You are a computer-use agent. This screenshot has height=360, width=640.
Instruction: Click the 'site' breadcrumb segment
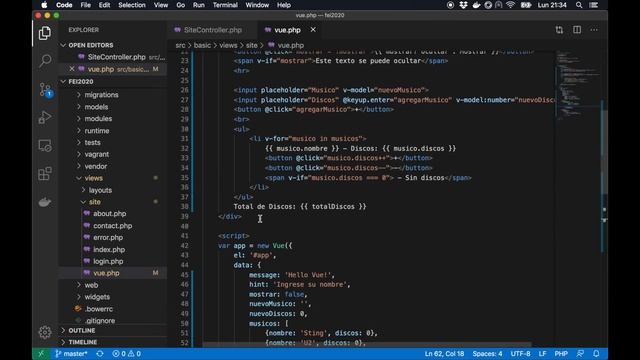251,45
